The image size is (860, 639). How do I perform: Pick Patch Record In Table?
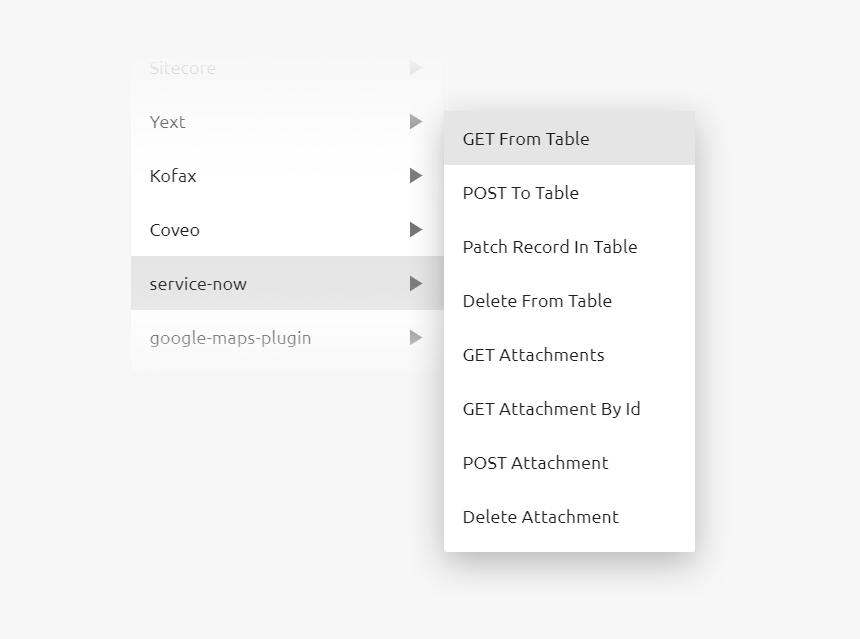(550, 247)
